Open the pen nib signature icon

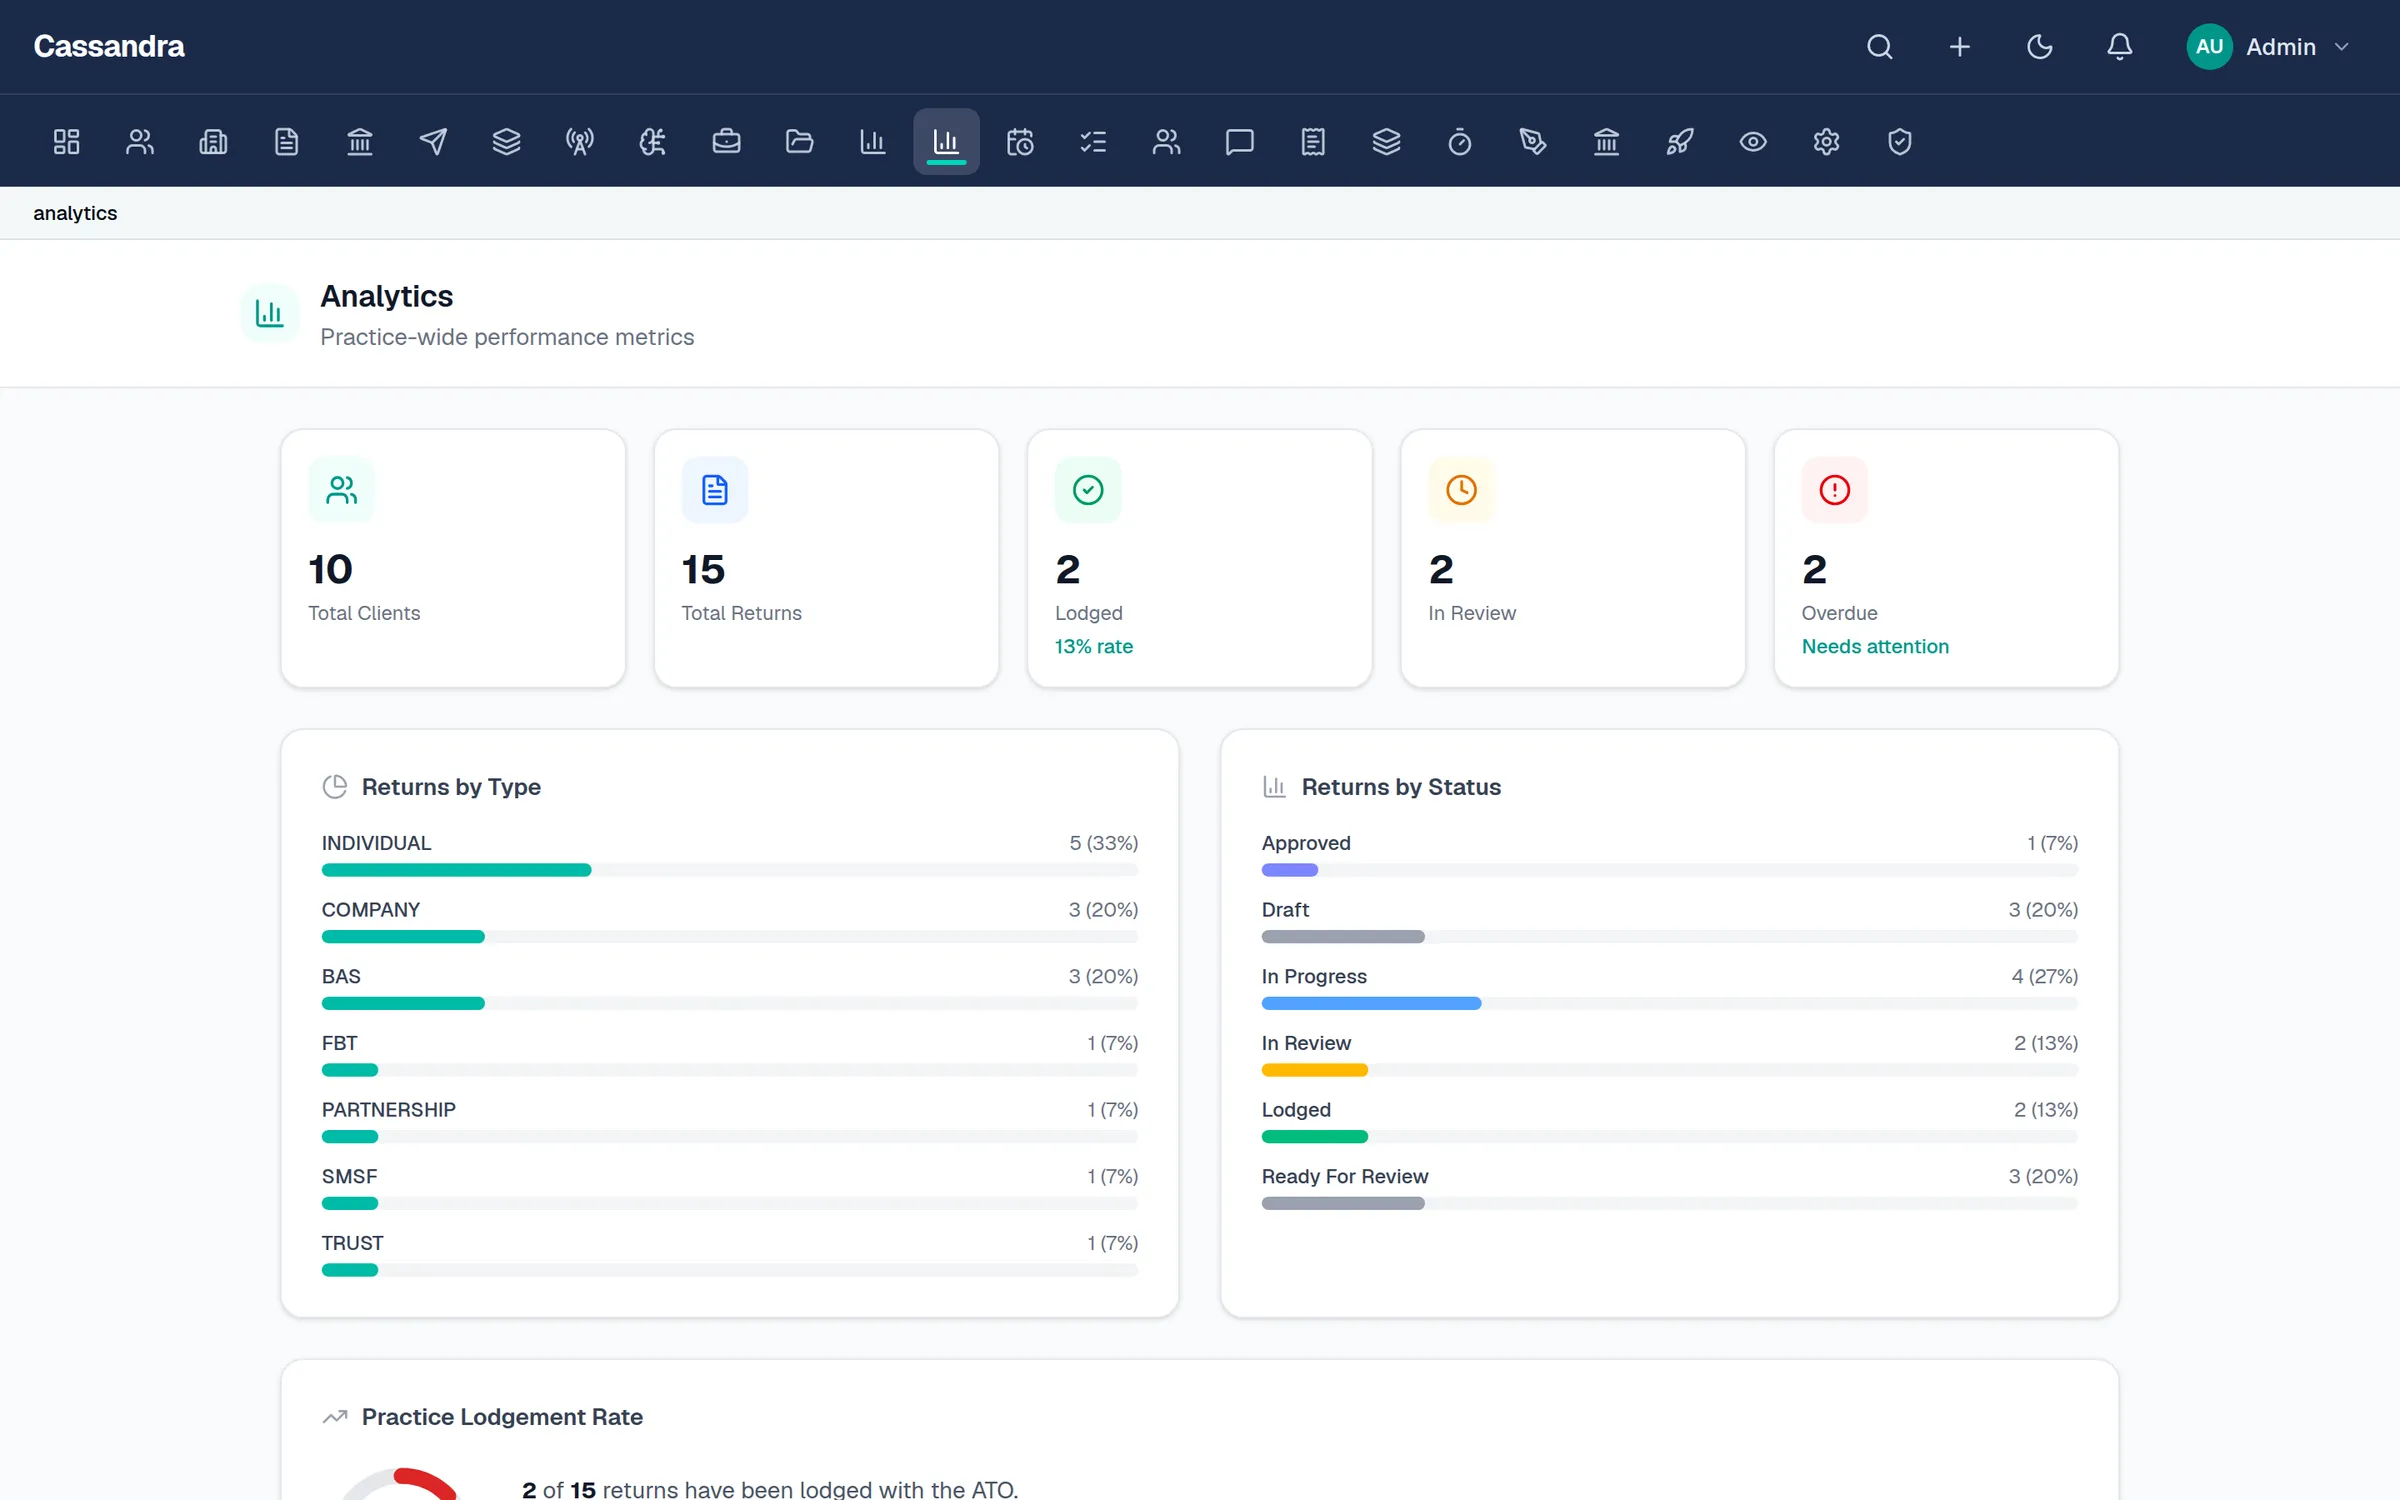1533,142
